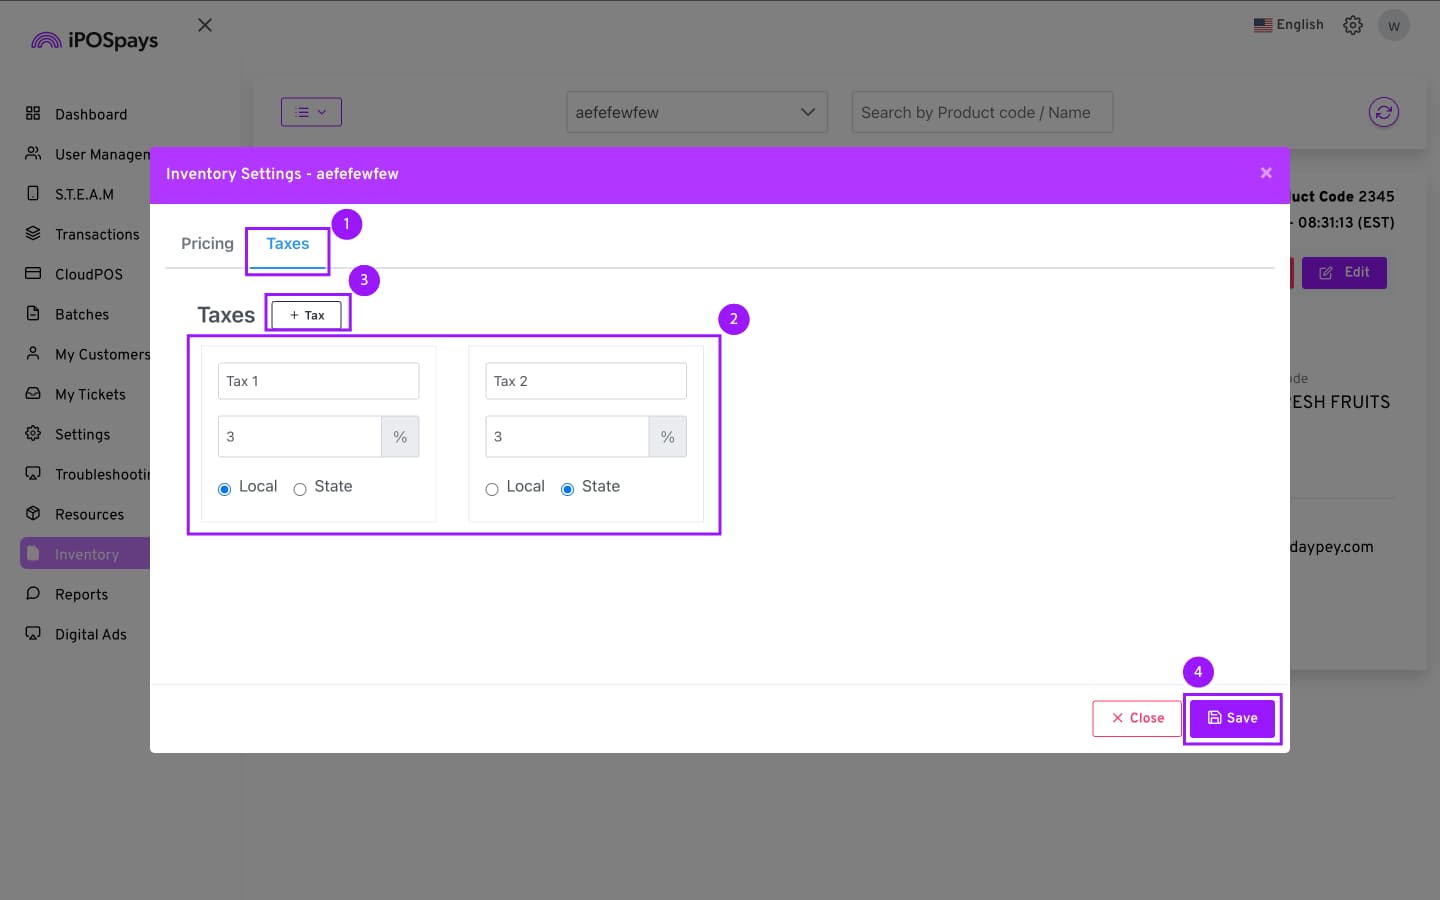The width and height of the screenshot is (1441, 900).
Task: Close the sidebar with the X icon
Action: [205, 25]
